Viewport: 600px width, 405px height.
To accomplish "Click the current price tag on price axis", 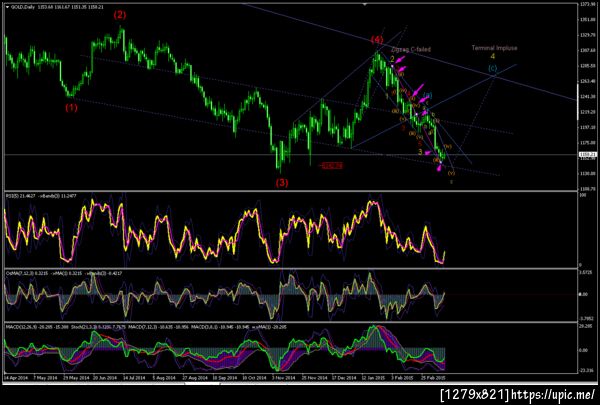I will click(x=588, y=154).
